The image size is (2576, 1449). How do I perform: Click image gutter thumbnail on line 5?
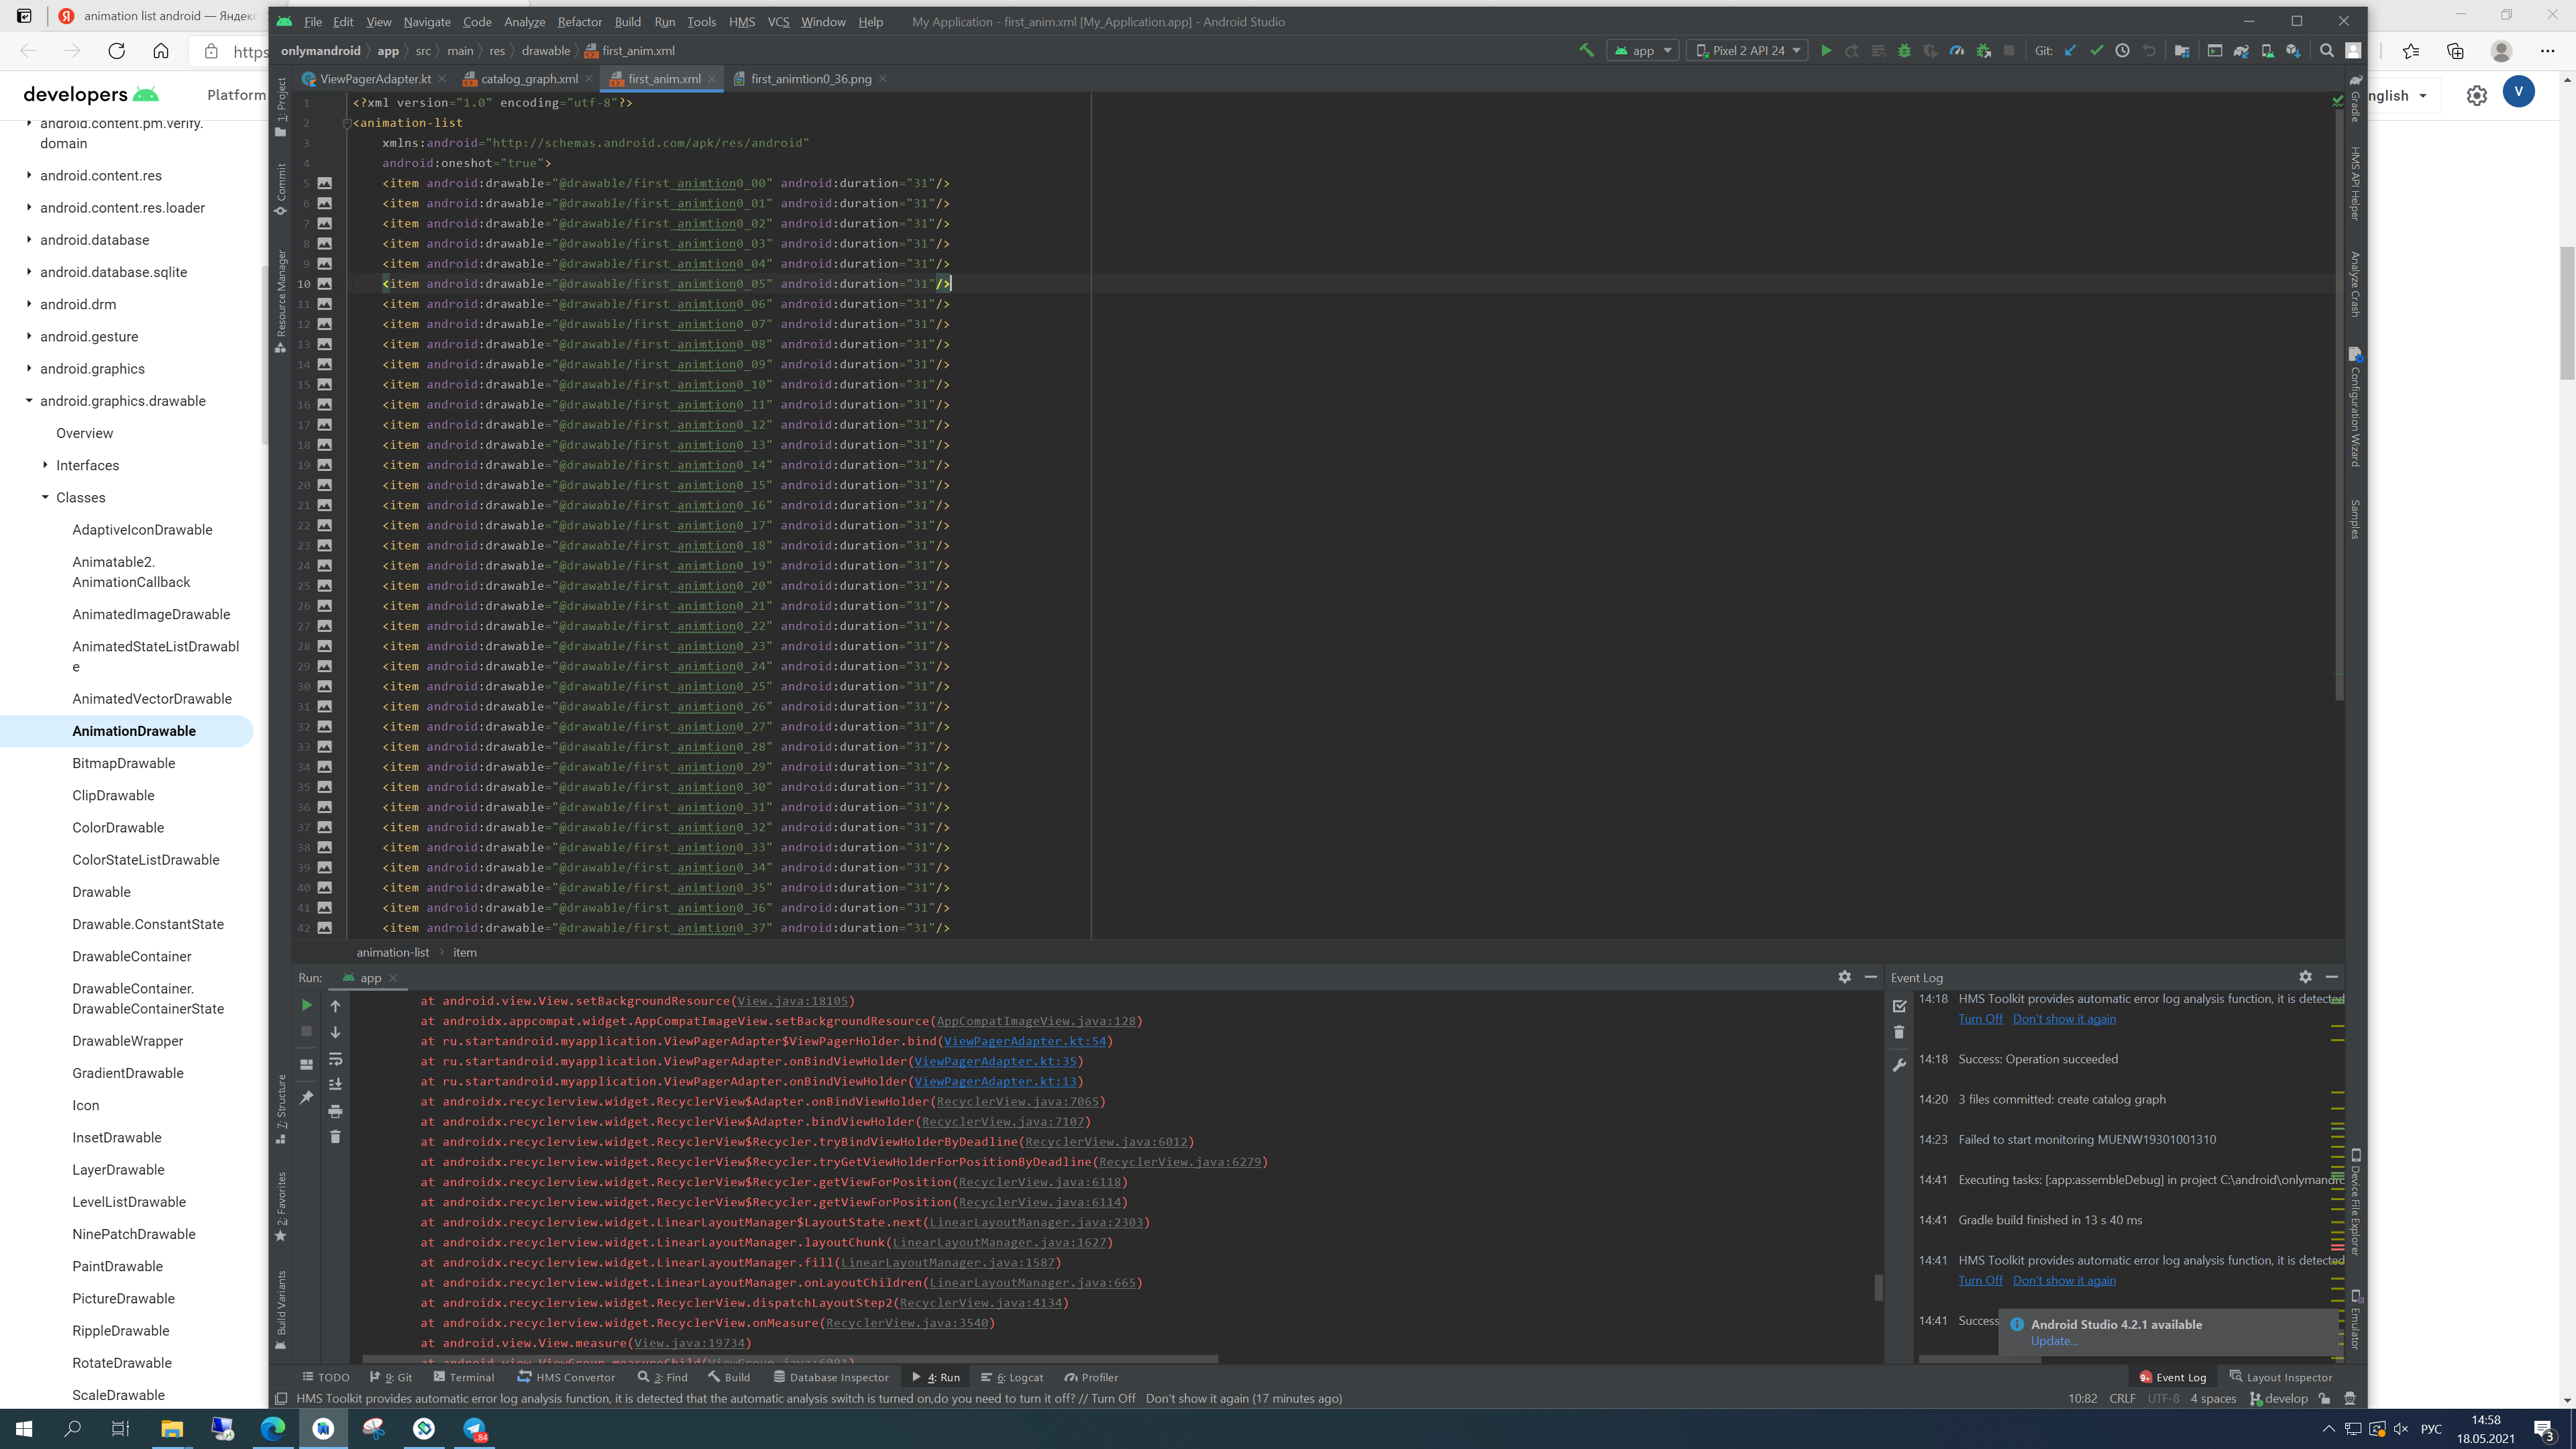[x=325, y=183]
